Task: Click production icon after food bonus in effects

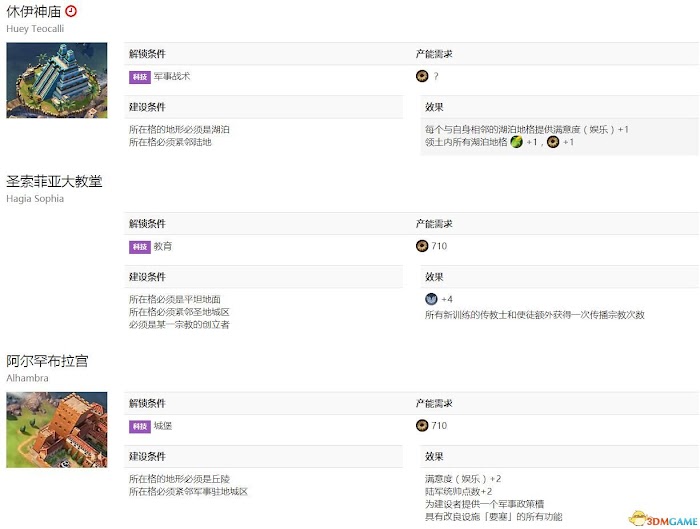Action: click(x=553, y=142)
